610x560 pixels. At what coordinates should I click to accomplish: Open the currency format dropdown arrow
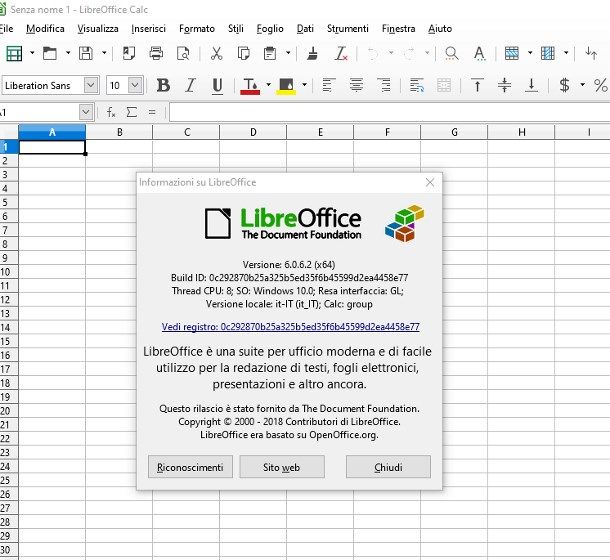[582, 84]
